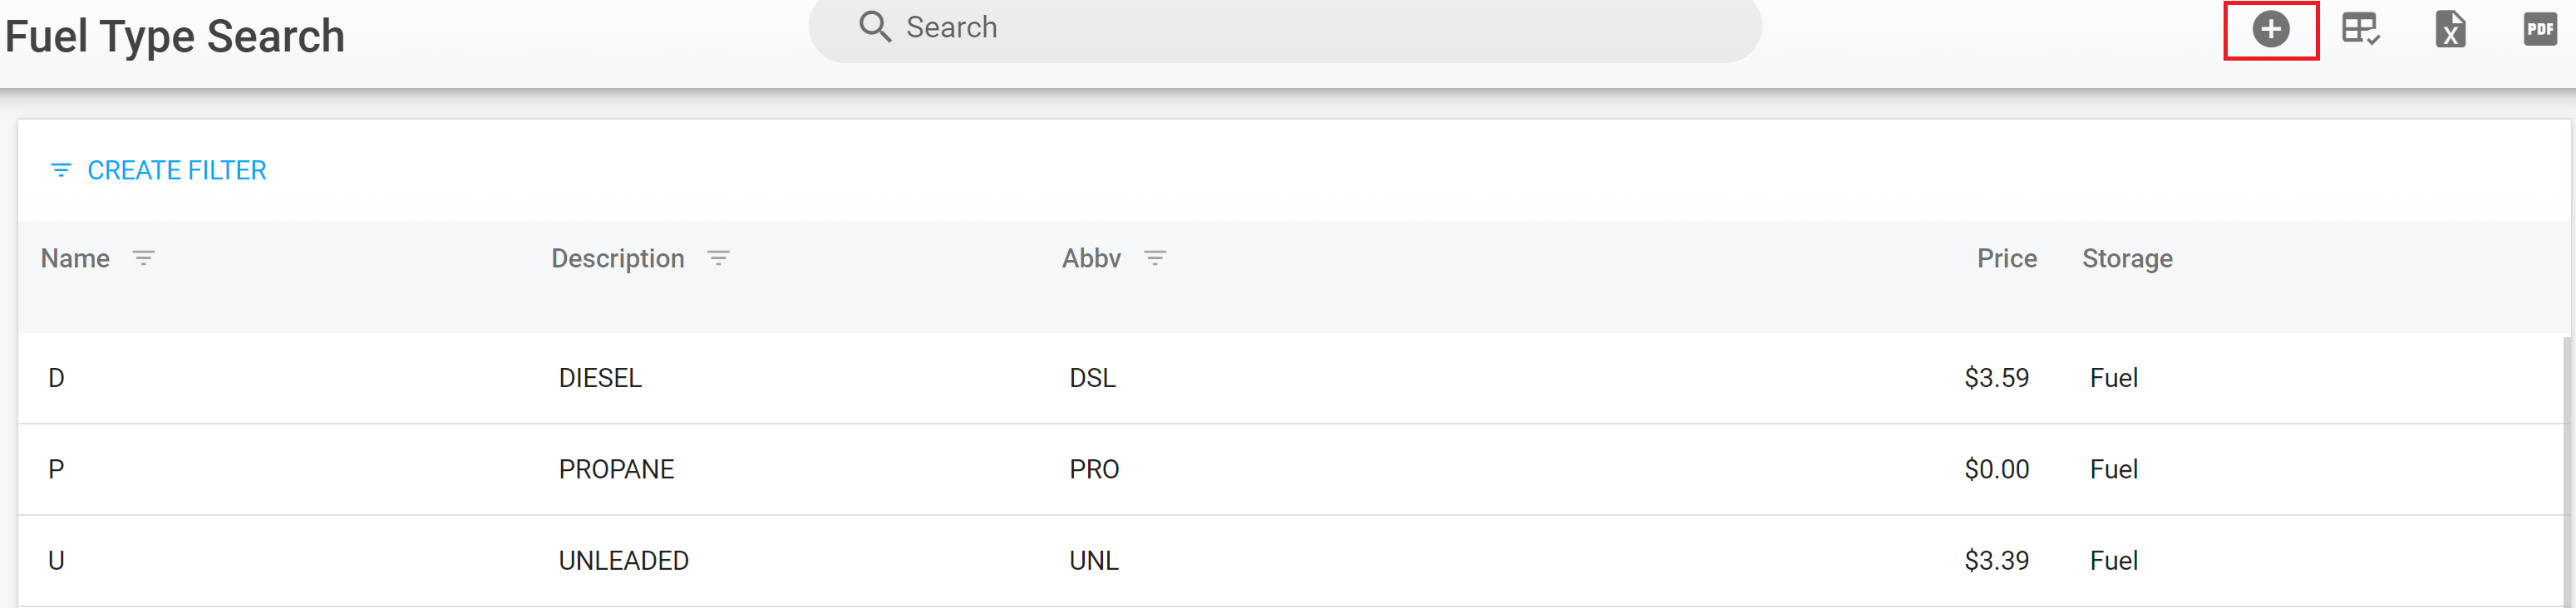Viewport: 2576px width, 608px height.
Task: Select the UNLEADED fuel type row
Action: click(x=623, y=560)
